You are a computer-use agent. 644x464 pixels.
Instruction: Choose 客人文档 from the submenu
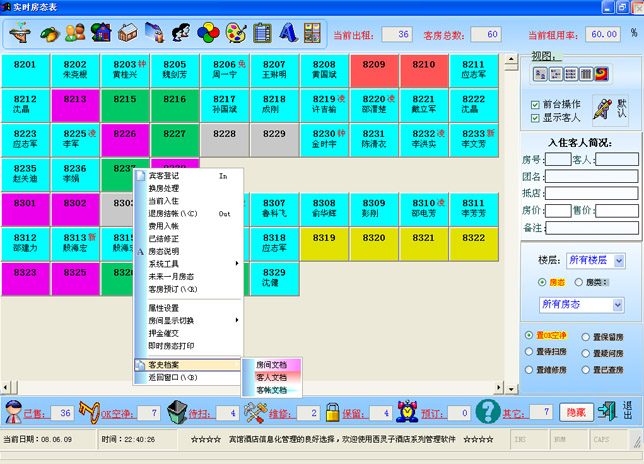tap(271, 377)
